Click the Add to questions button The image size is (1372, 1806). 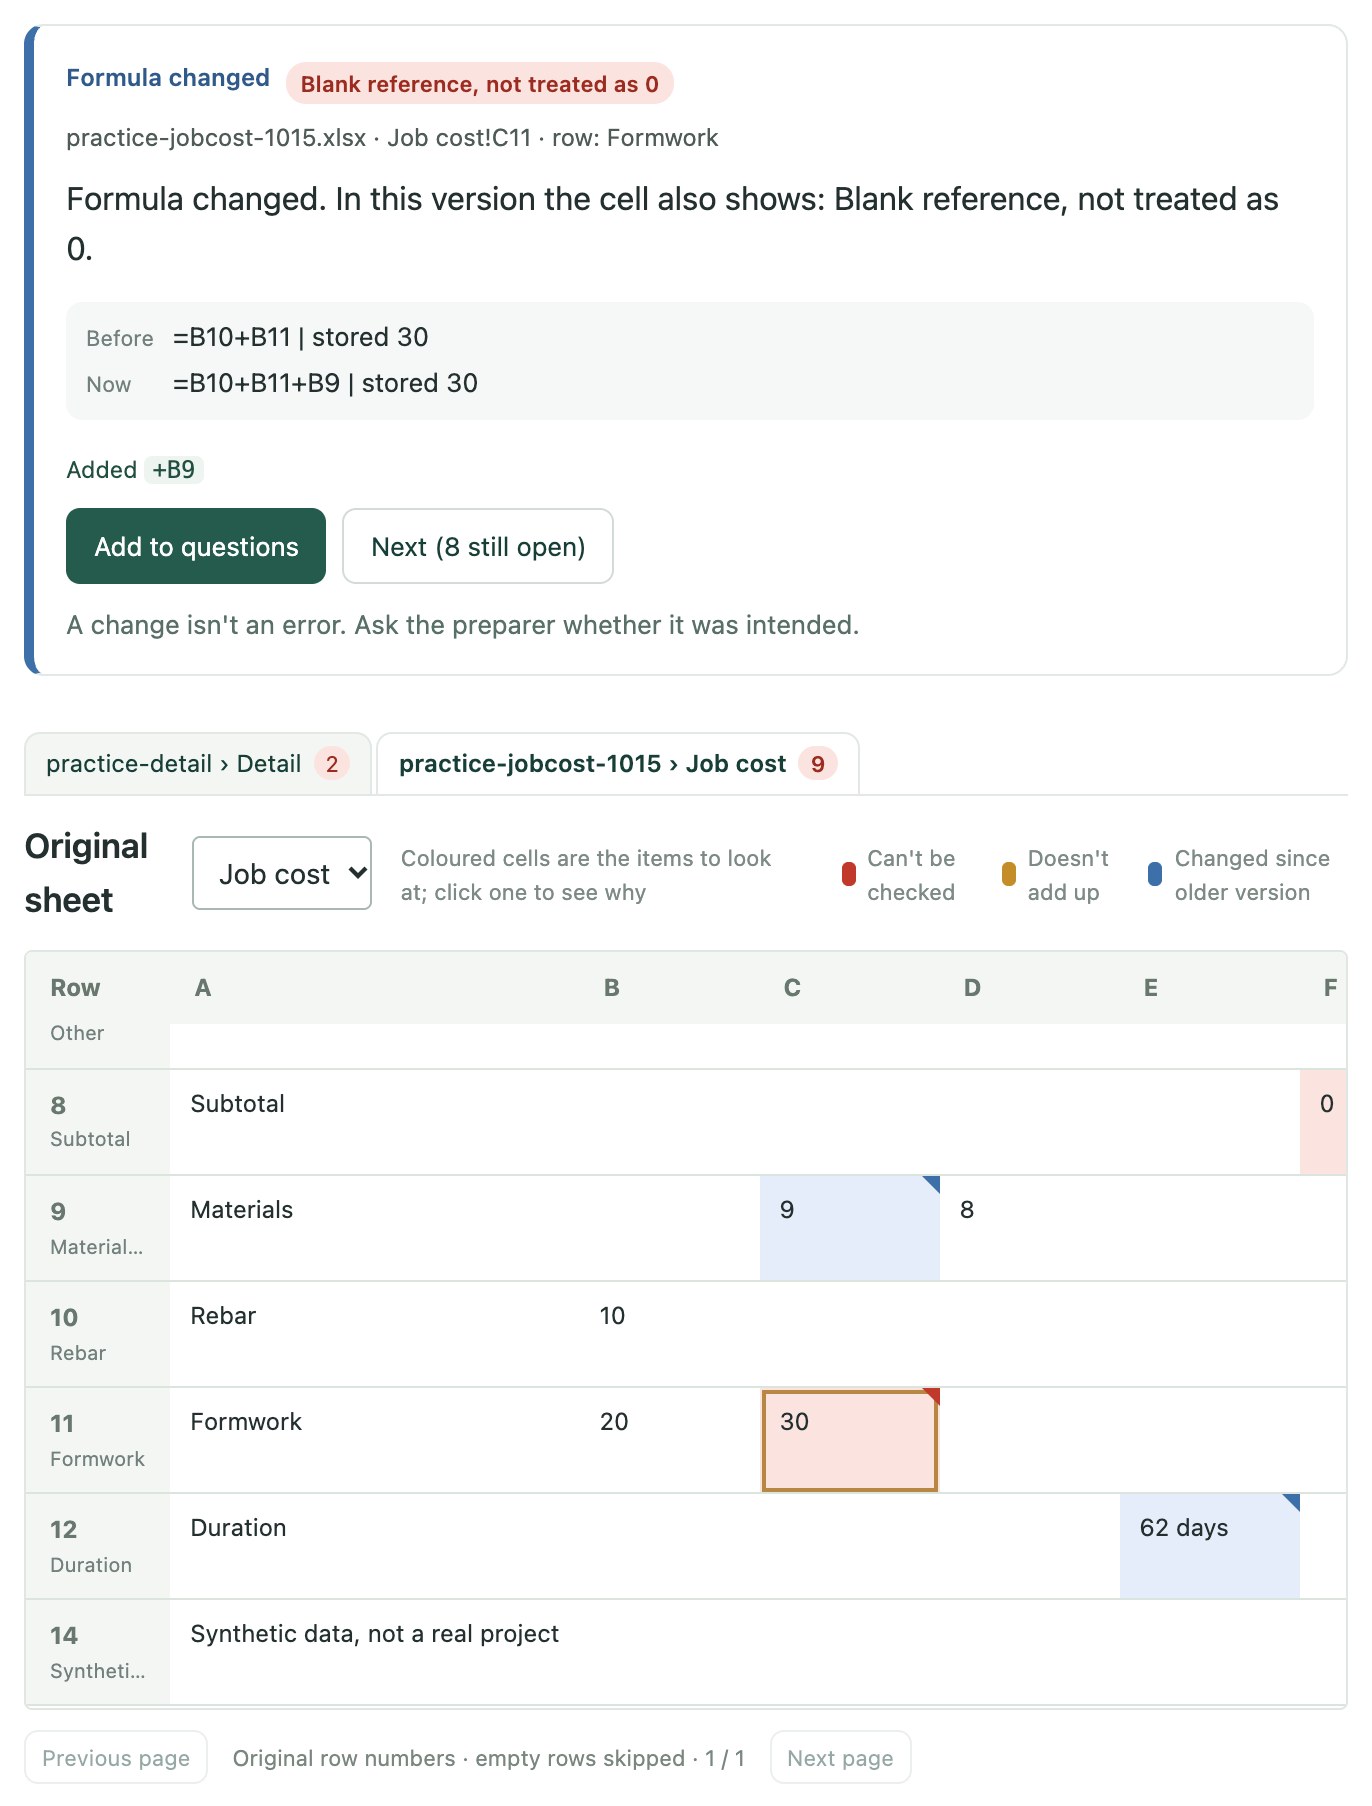click(196, 546)
